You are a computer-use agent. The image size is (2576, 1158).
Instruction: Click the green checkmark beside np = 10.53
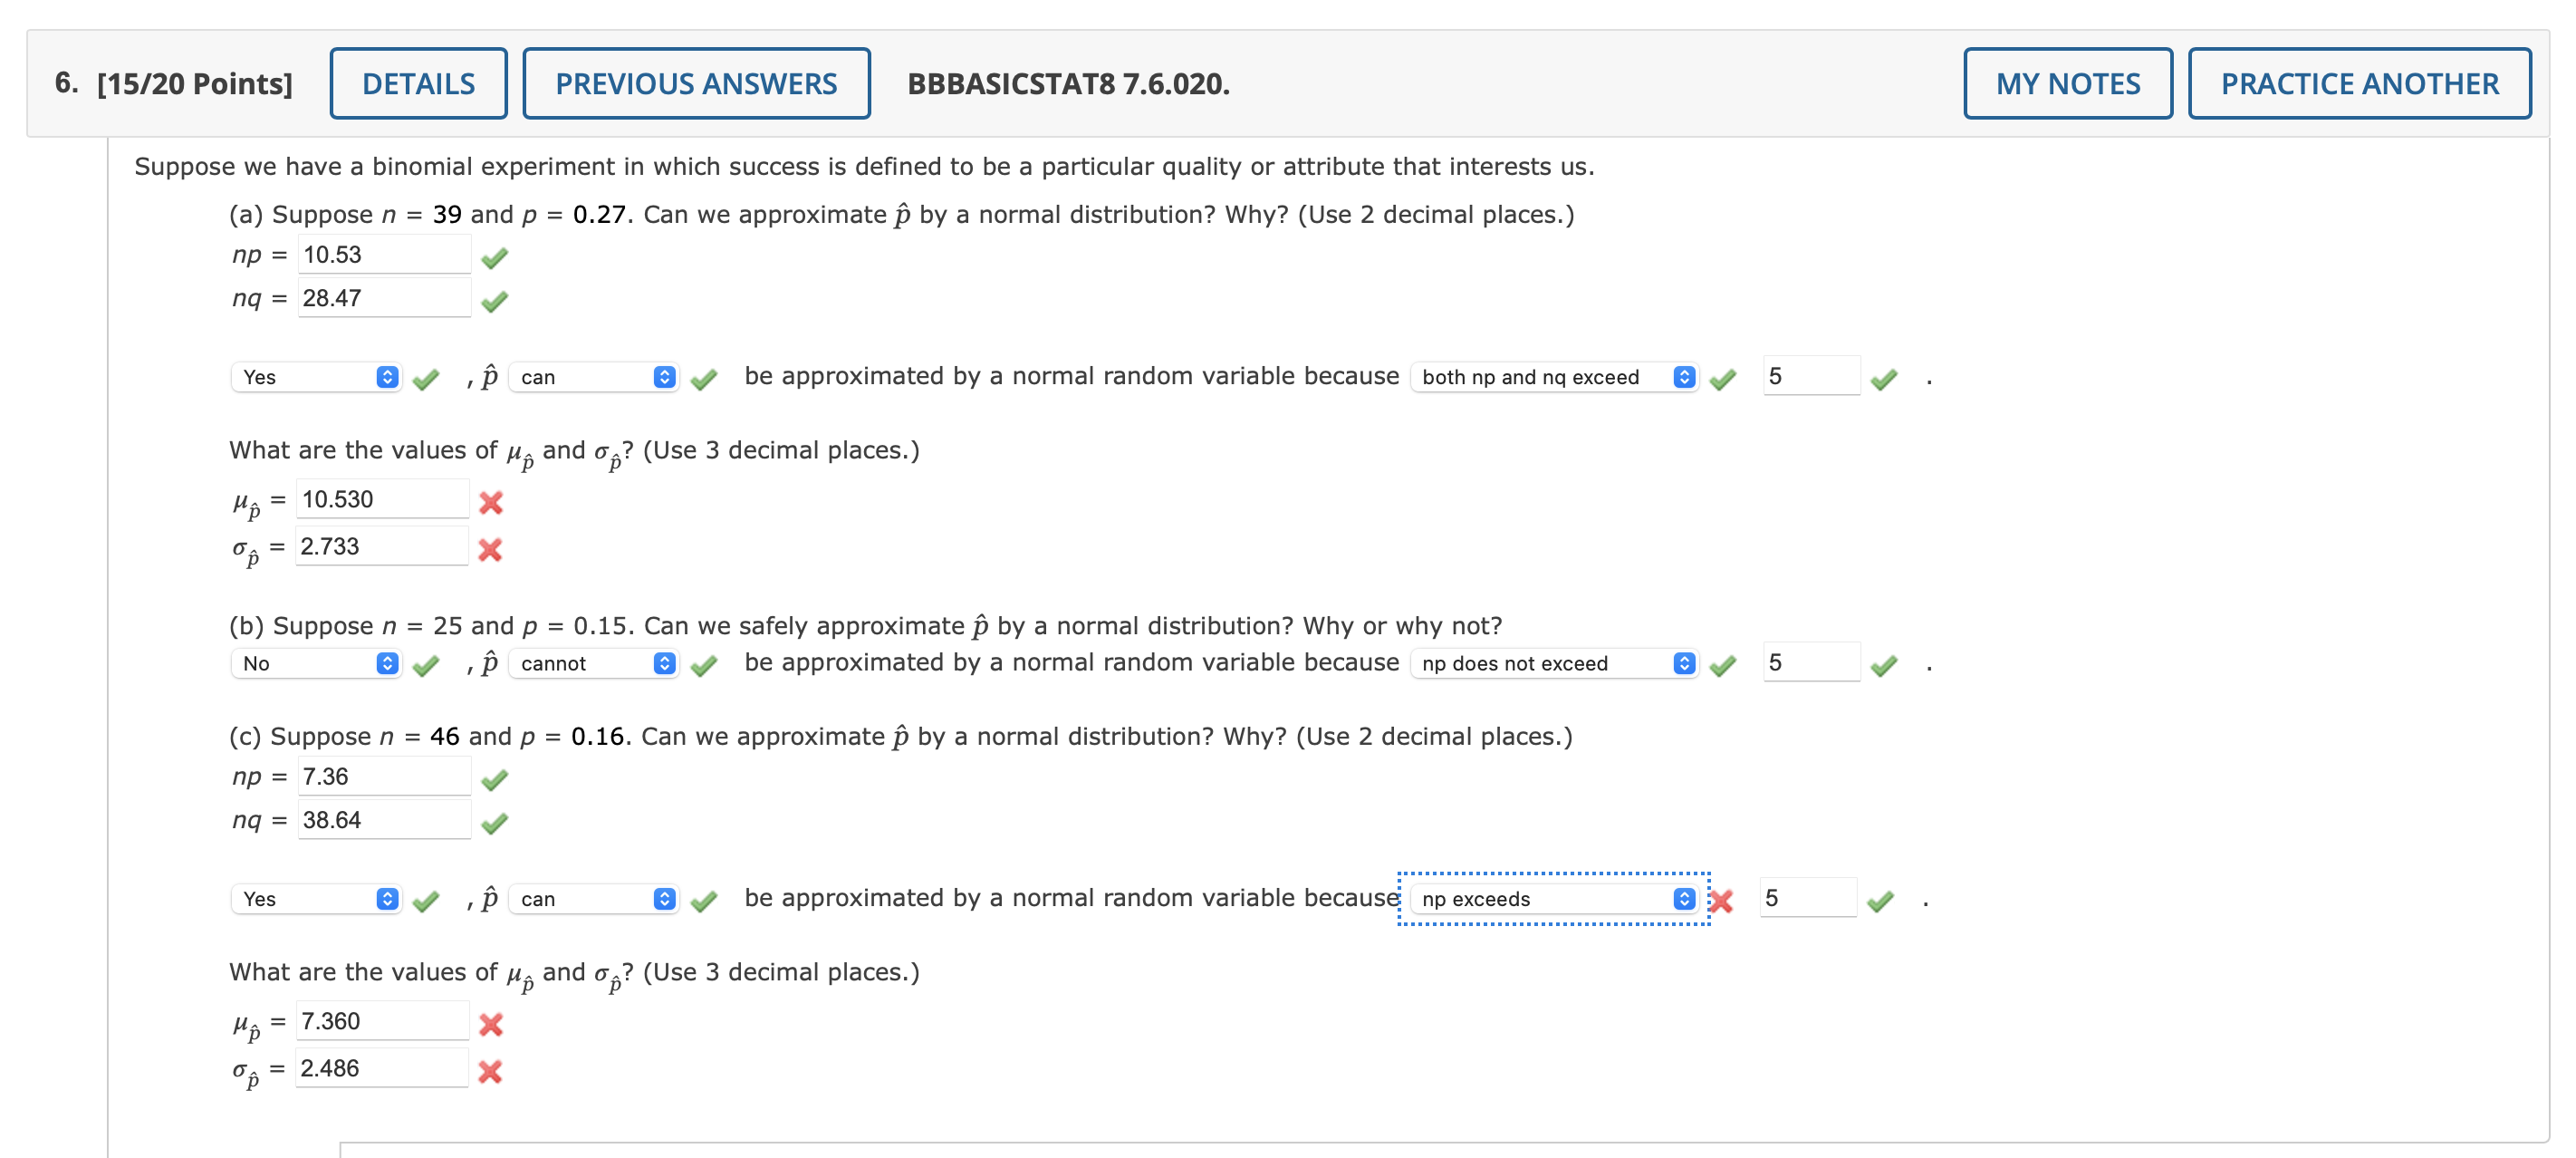pos(495,258)
